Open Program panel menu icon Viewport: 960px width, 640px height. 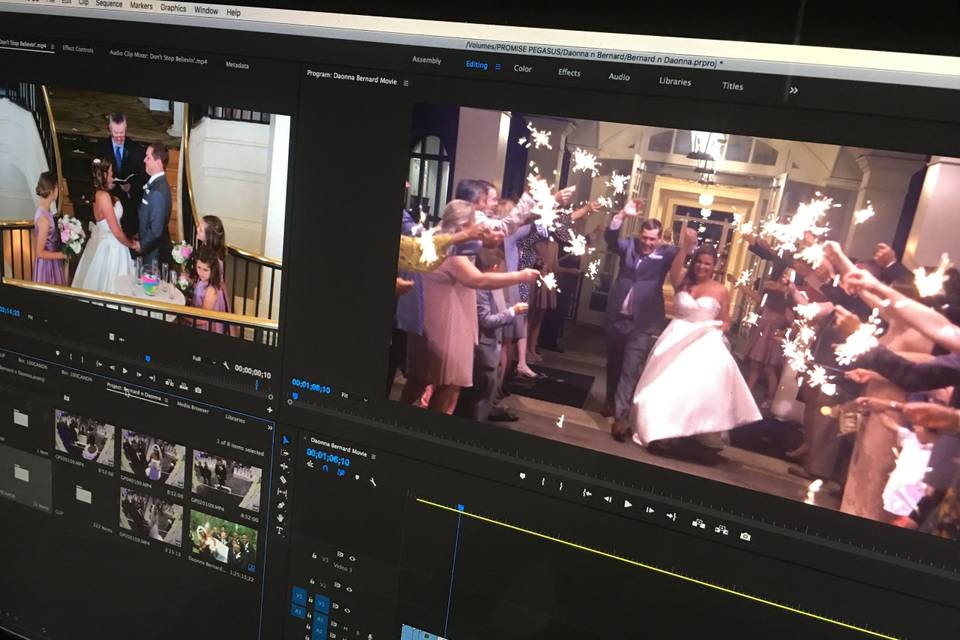(406, 83)
